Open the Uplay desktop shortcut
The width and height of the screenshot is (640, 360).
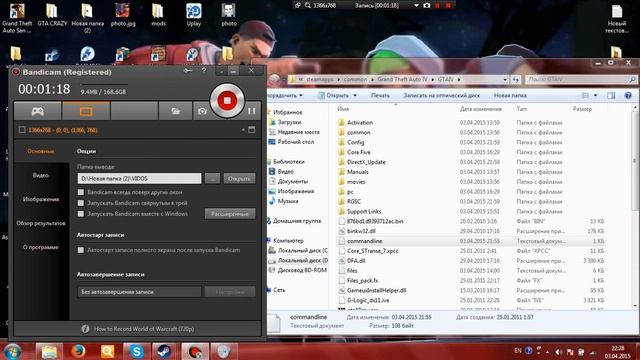click(194, 15)
